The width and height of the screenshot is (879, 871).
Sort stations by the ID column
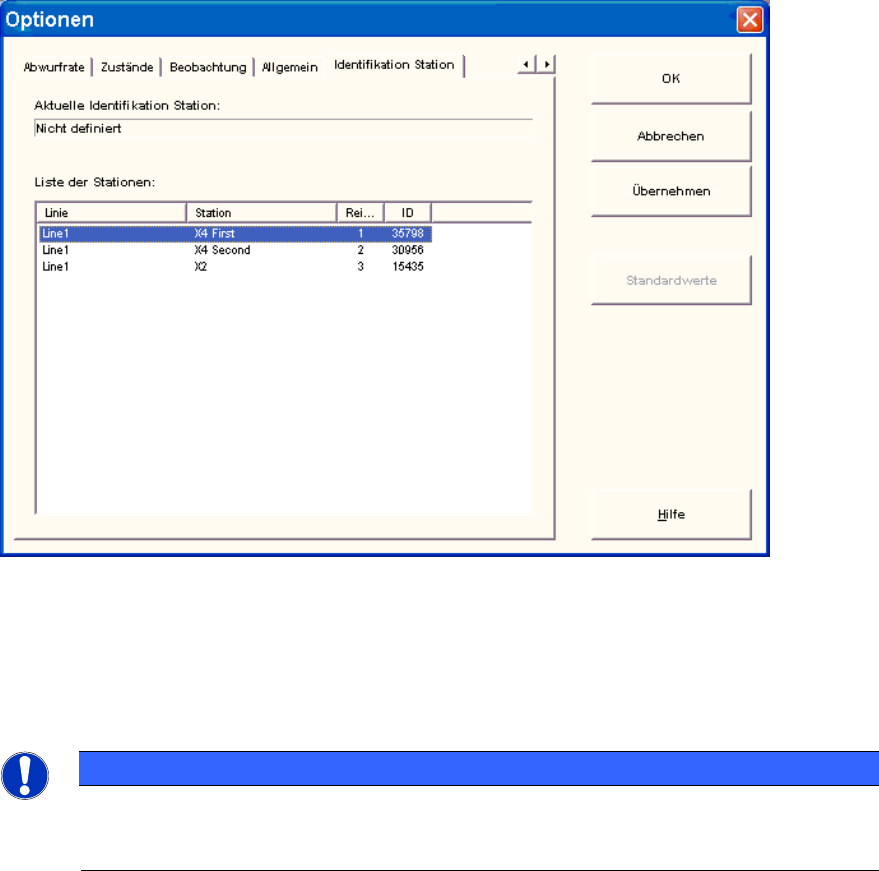(408, 213)
